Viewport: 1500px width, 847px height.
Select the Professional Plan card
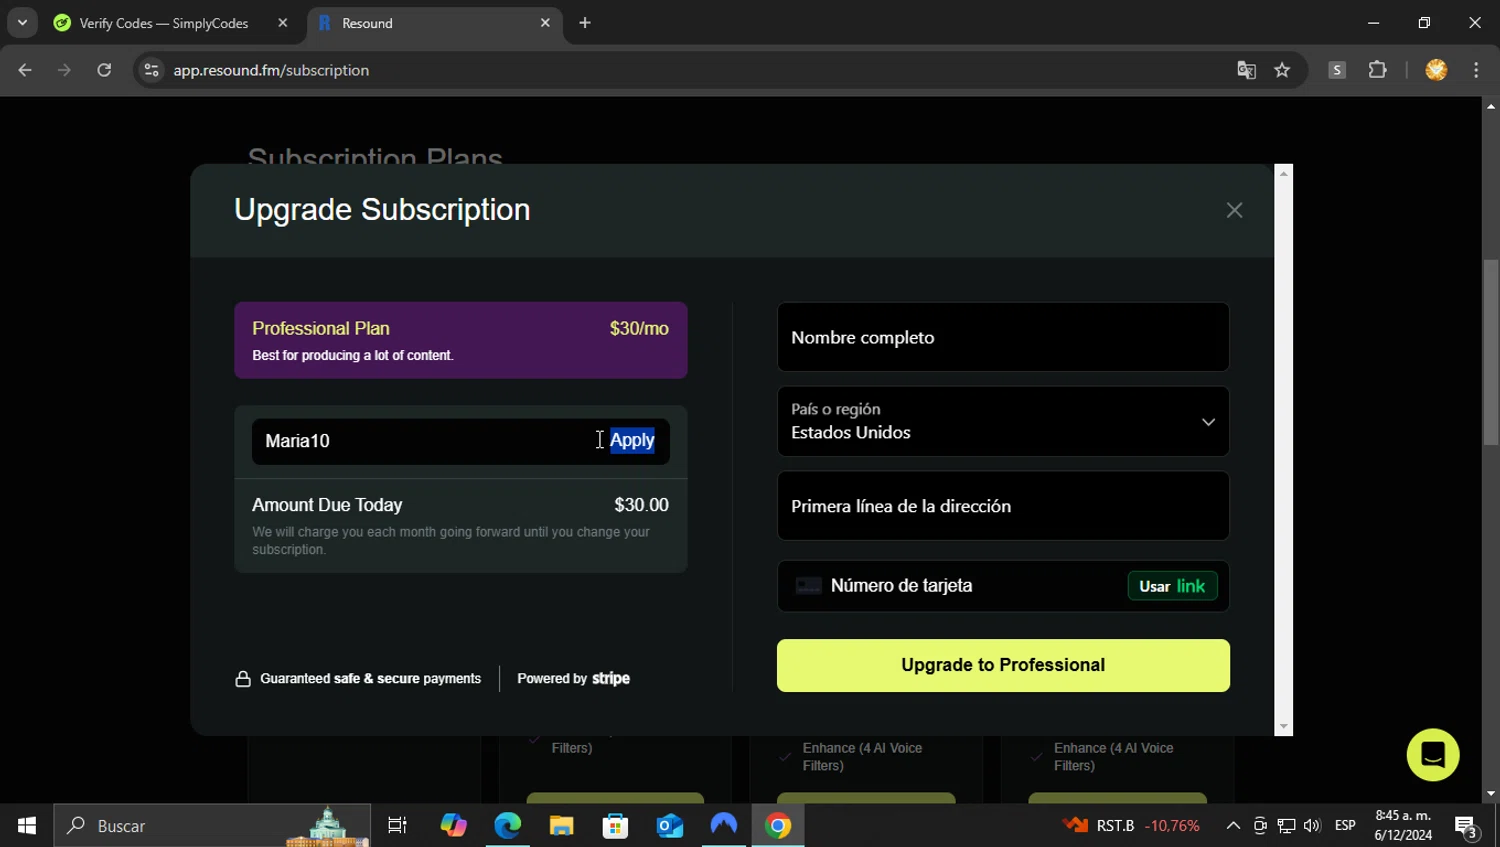(x=461, y=340)
